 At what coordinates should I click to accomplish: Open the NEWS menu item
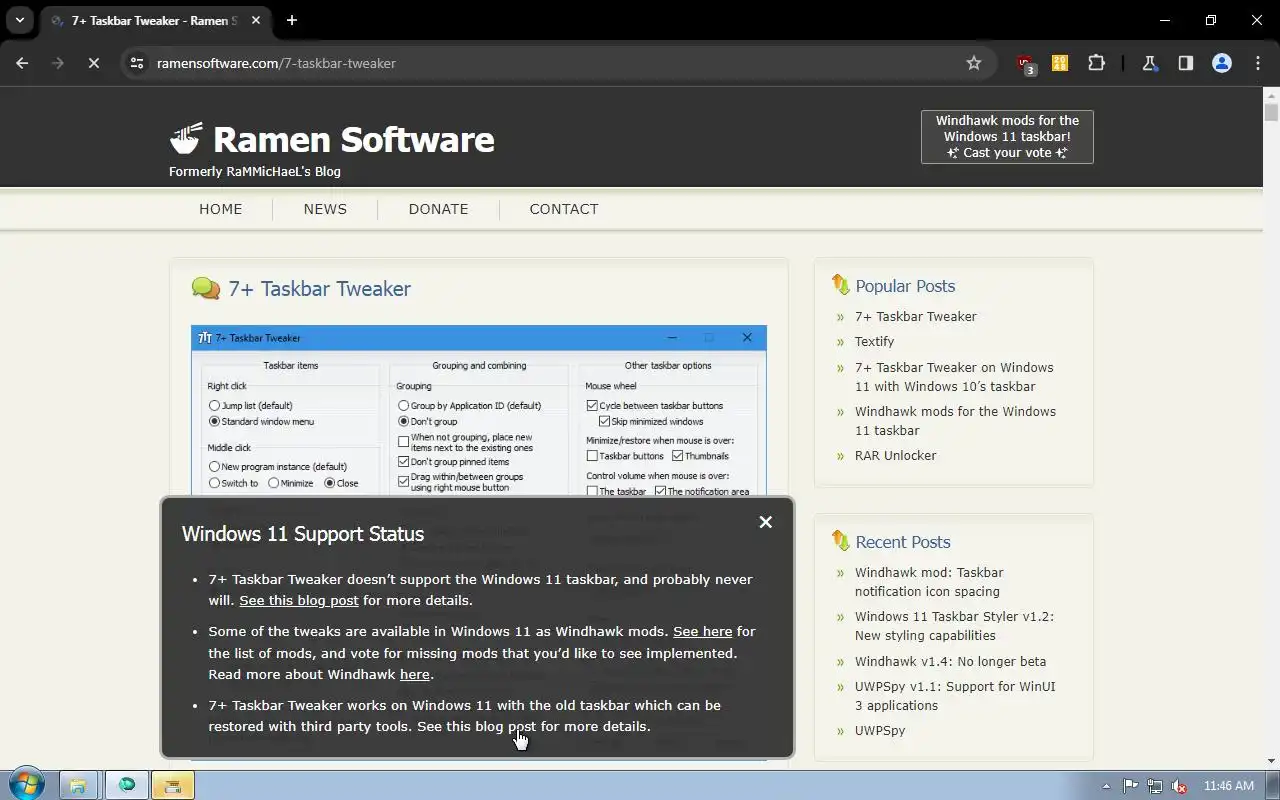[x=325, y=209]
